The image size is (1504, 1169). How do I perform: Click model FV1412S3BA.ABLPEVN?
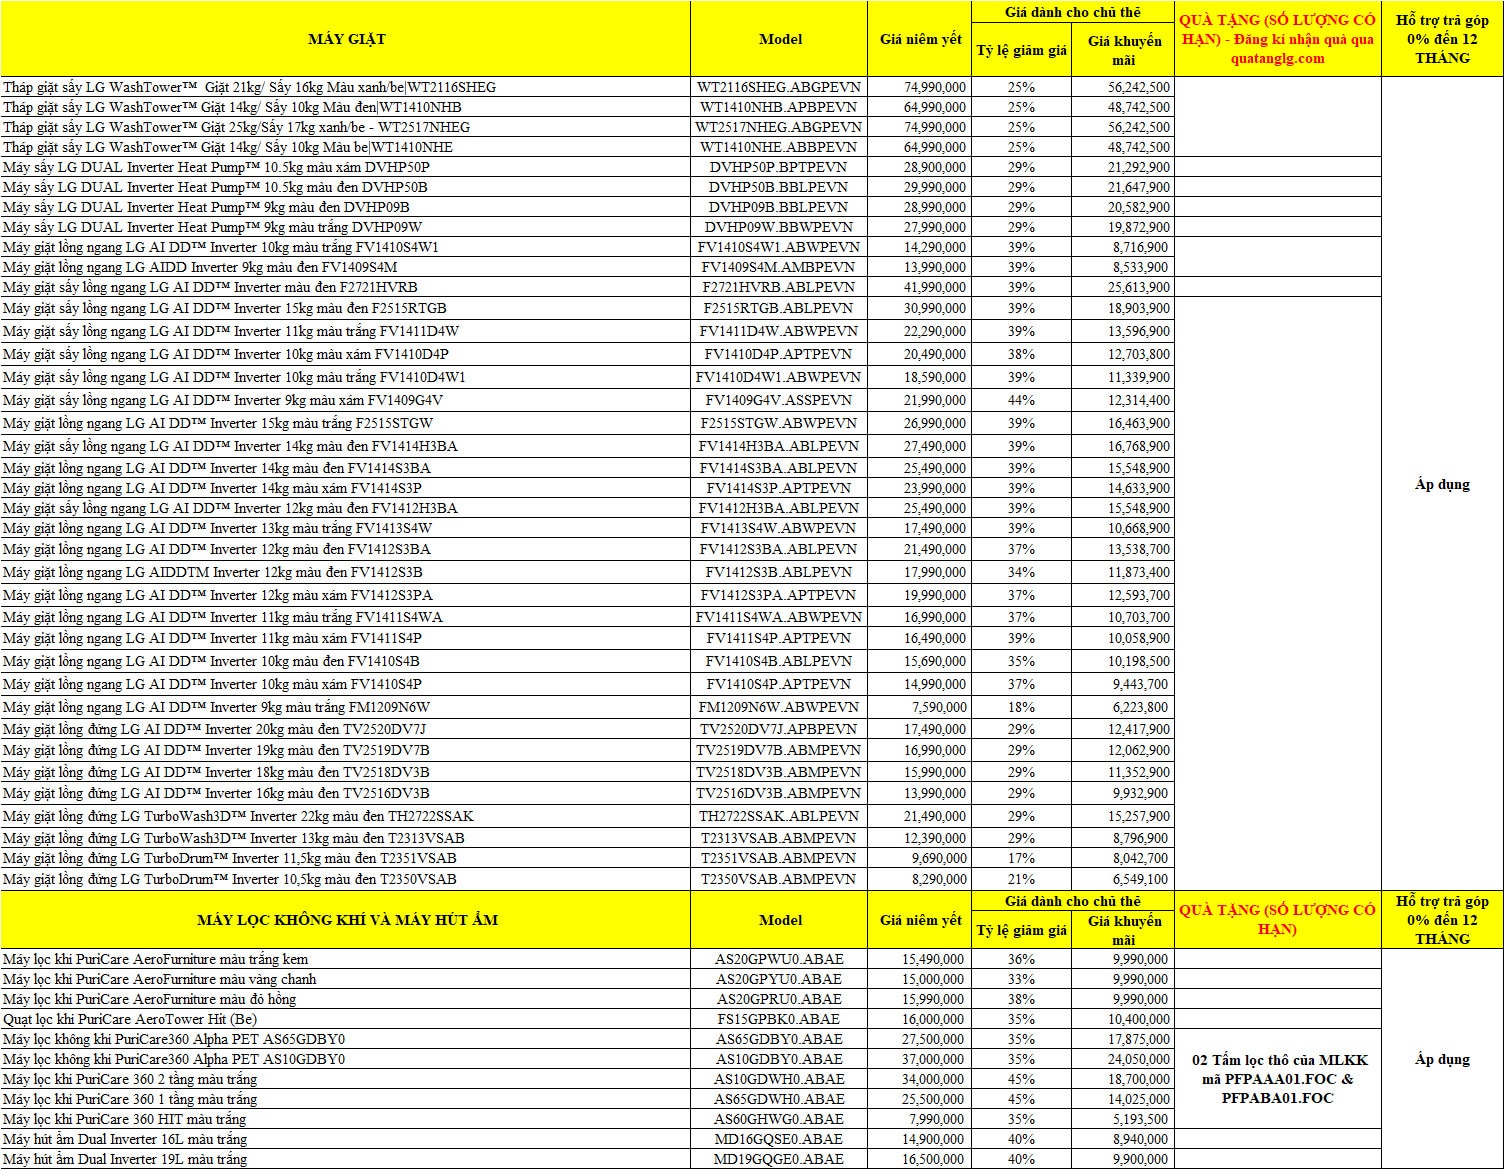780,549
